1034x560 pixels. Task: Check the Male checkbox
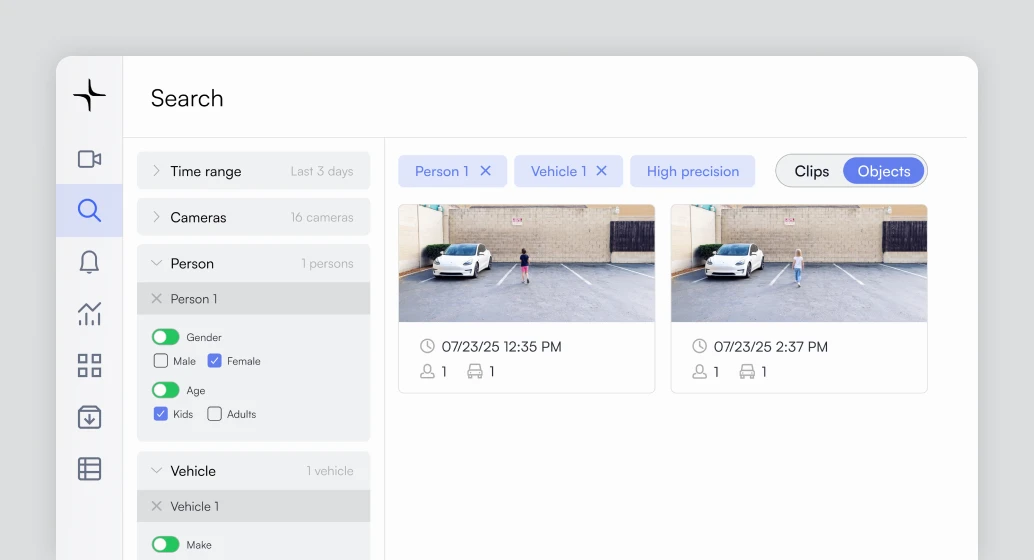click(x=161, y=361)
